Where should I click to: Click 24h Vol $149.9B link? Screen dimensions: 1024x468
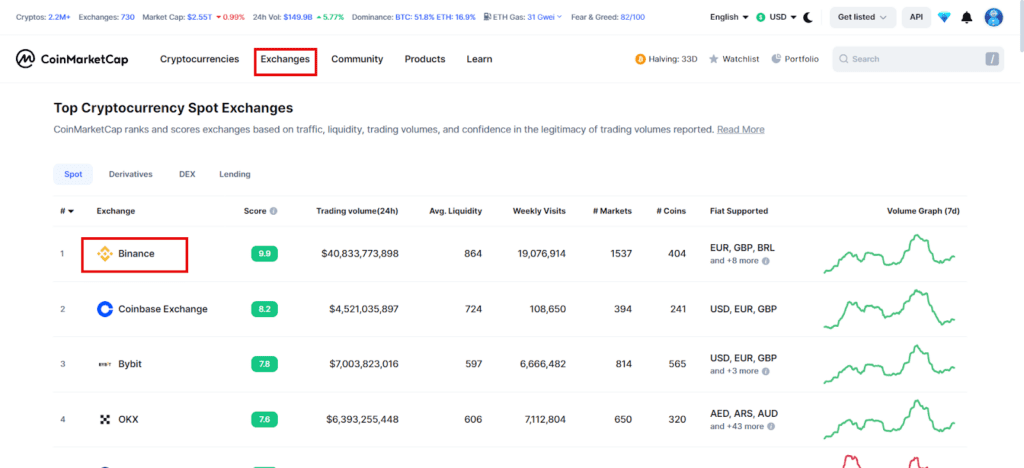coord(298,17)
